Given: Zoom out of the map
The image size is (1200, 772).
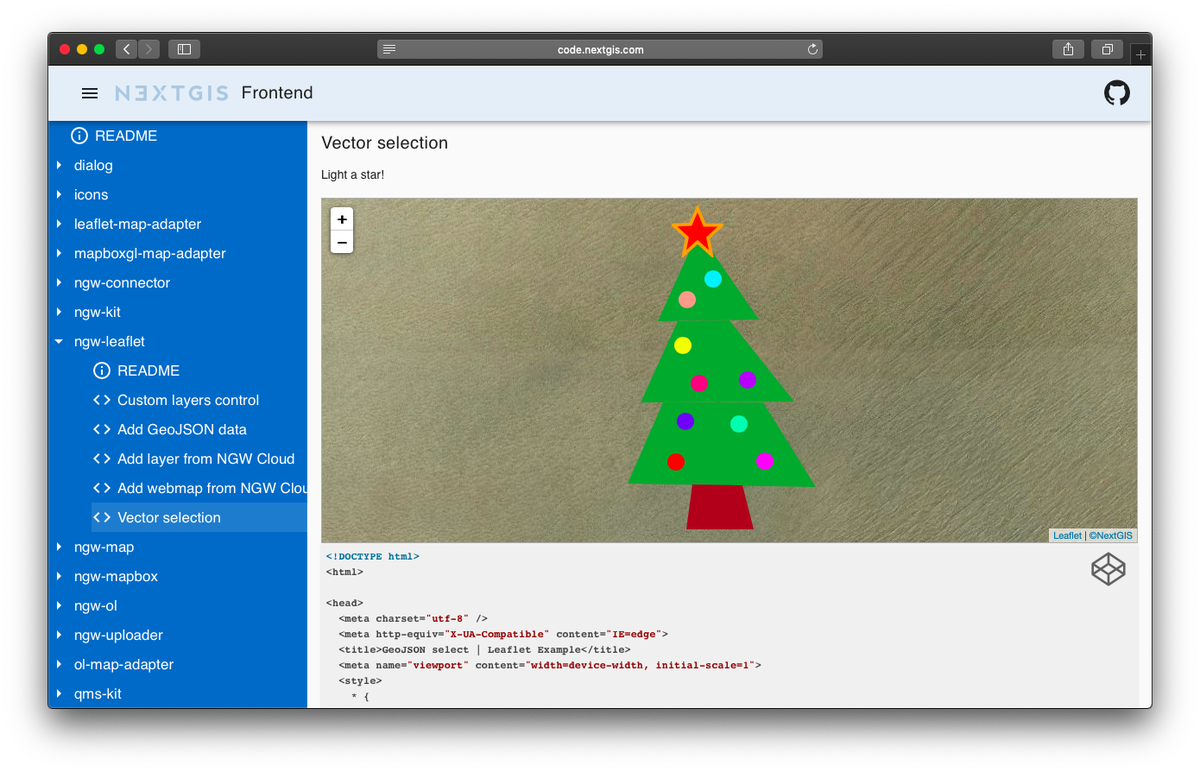Looking at the screenshot, I should coord(342,242).
